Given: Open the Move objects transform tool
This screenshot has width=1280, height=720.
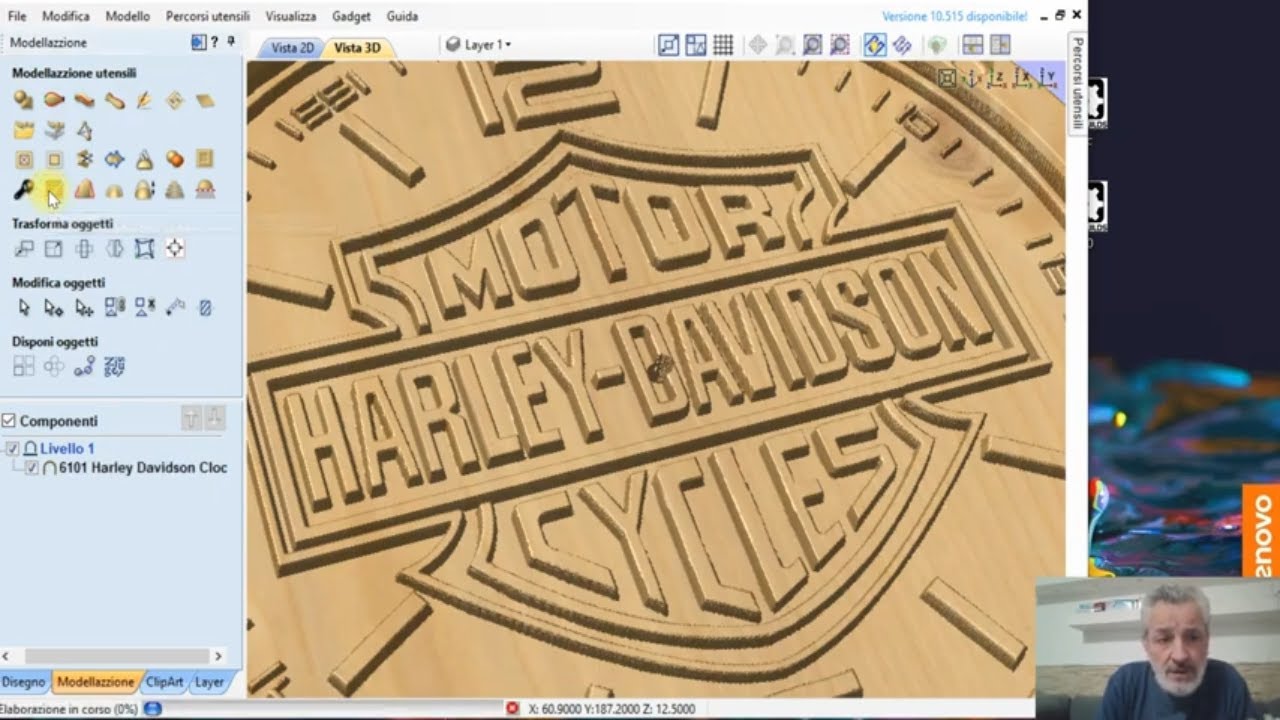Looking at the screenshot, I should click(x=24, y=249).
